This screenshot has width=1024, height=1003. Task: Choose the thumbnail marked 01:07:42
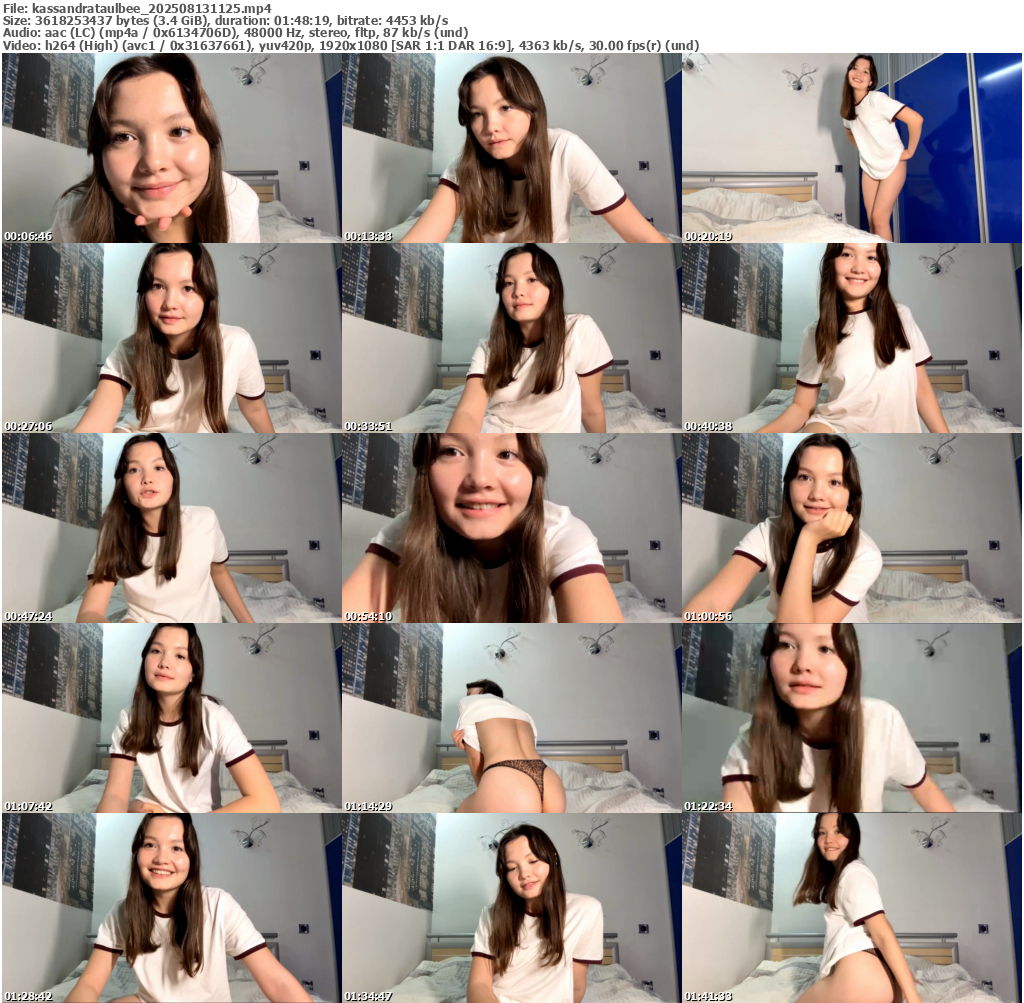171,718
